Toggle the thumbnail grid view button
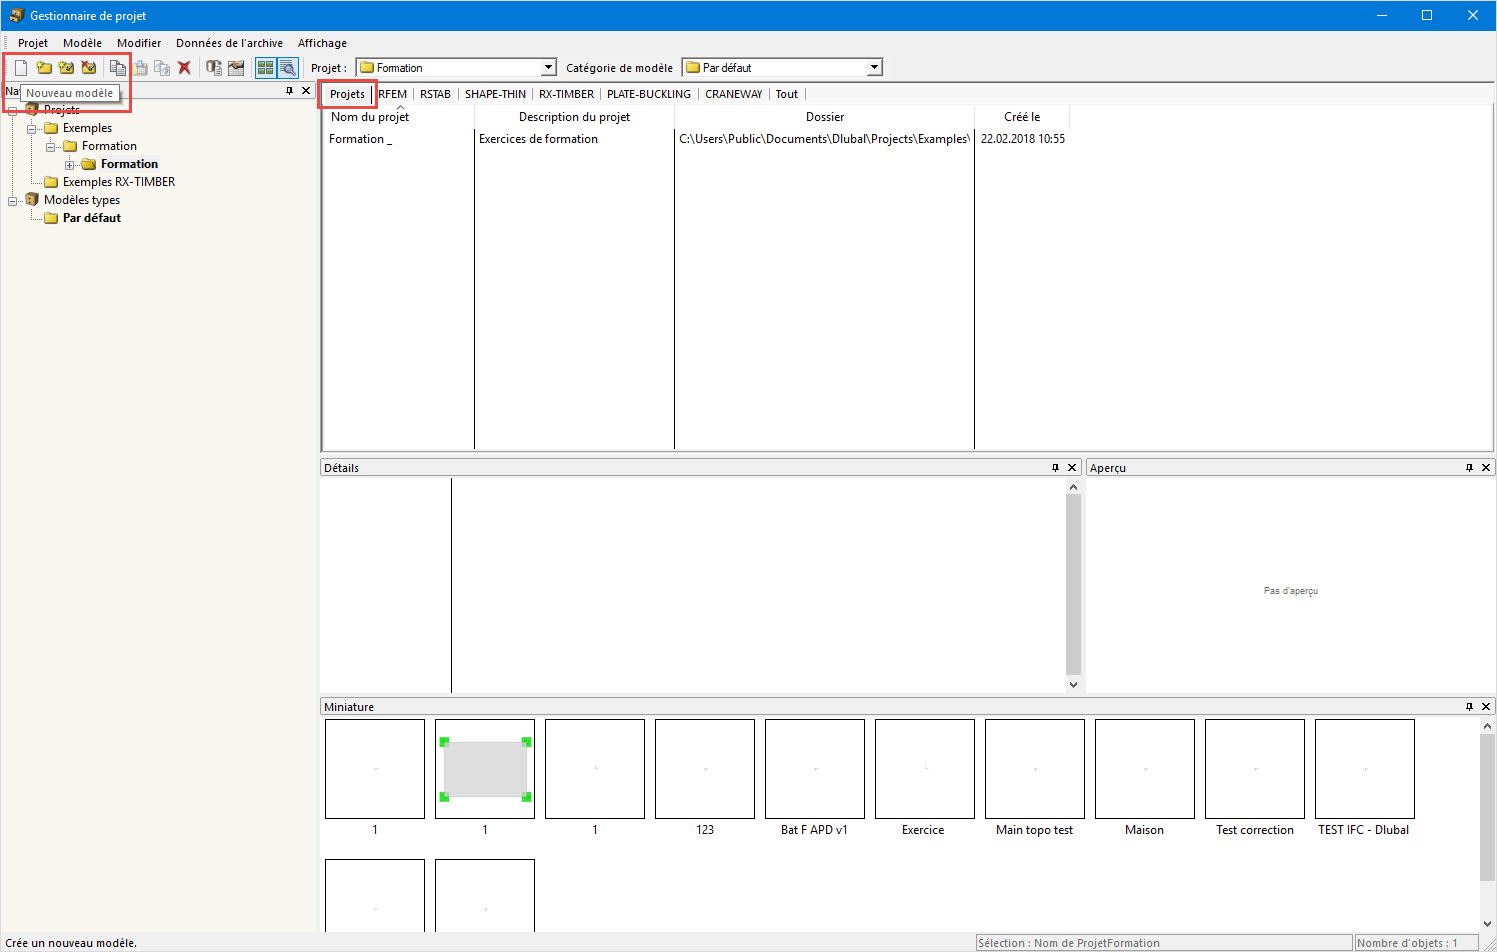This screenshot has width=1497, height=952. (x=265, y=68)
